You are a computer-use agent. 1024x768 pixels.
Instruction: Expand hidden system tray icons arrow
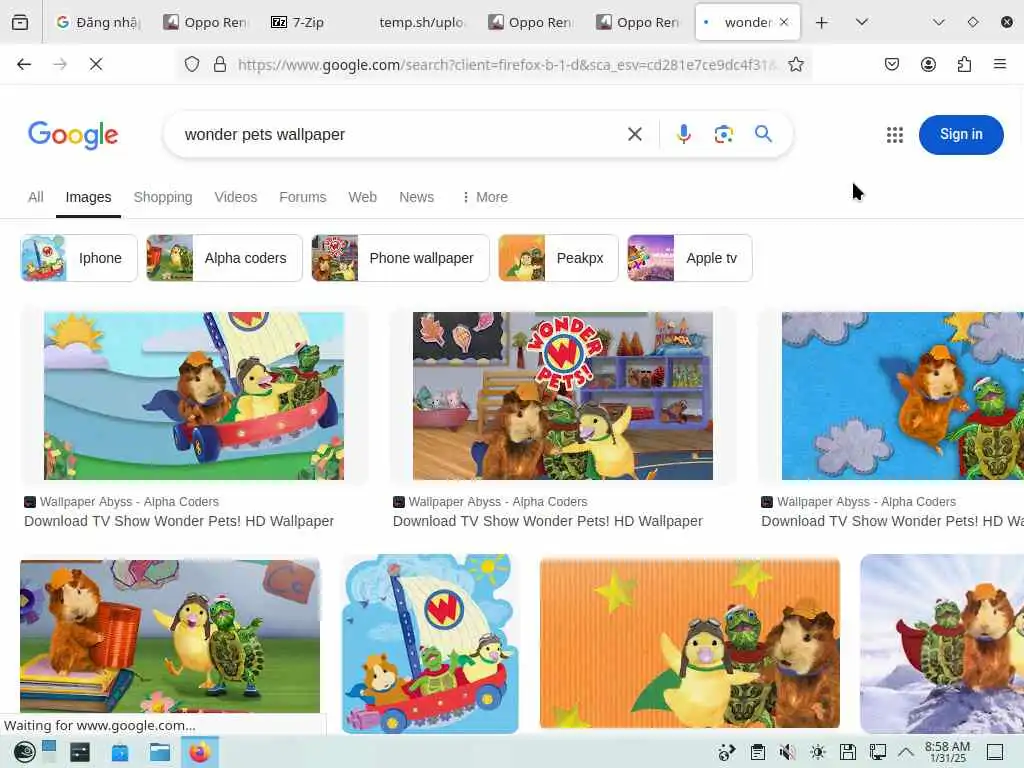click(906, 752)
